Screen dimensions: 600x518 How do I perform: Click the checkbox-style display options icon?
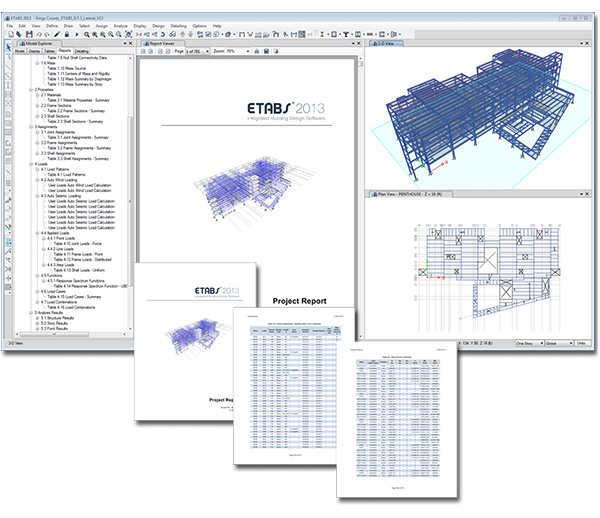(208, 34)
